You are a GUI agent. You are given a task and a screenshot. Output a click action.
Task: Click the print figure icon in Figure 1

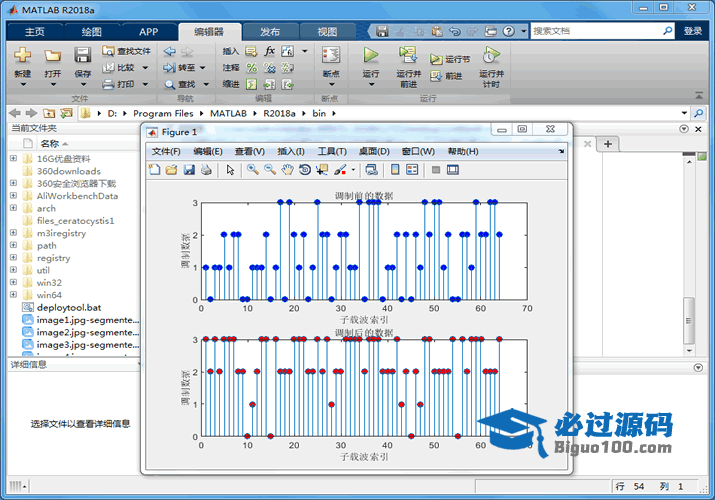206,170
